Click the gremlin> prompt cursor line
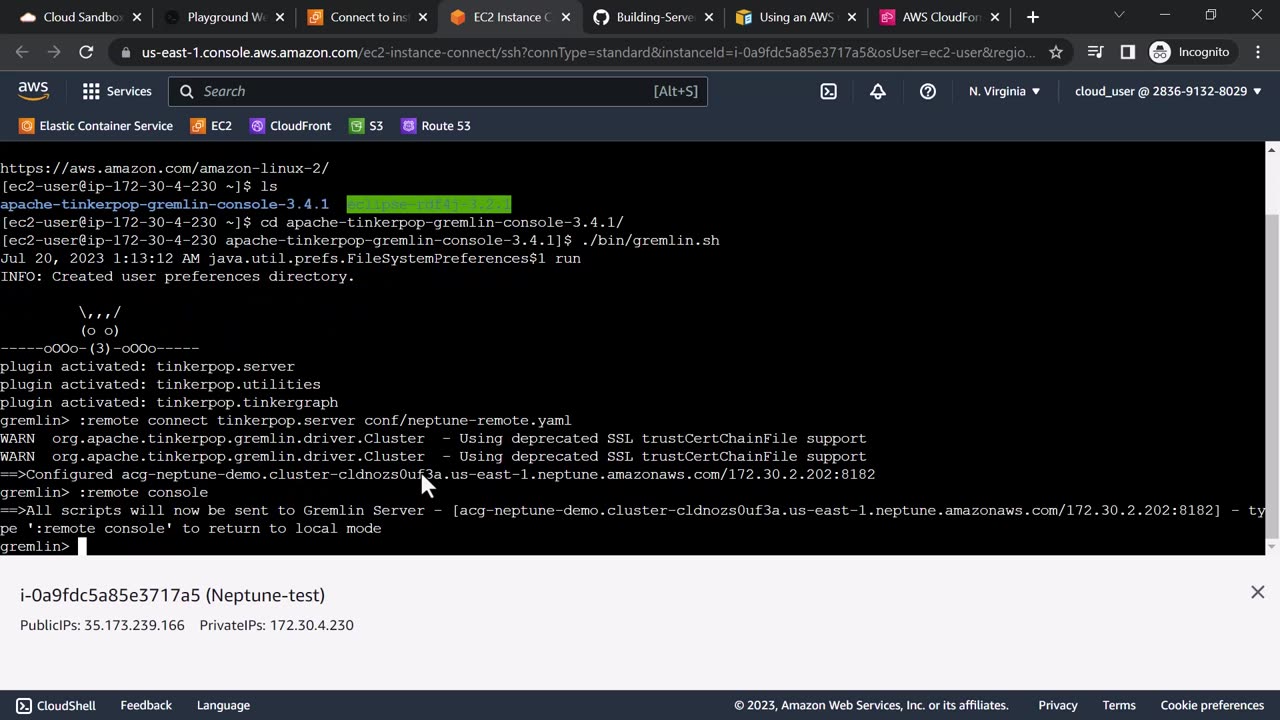 (x=44, y=546)
